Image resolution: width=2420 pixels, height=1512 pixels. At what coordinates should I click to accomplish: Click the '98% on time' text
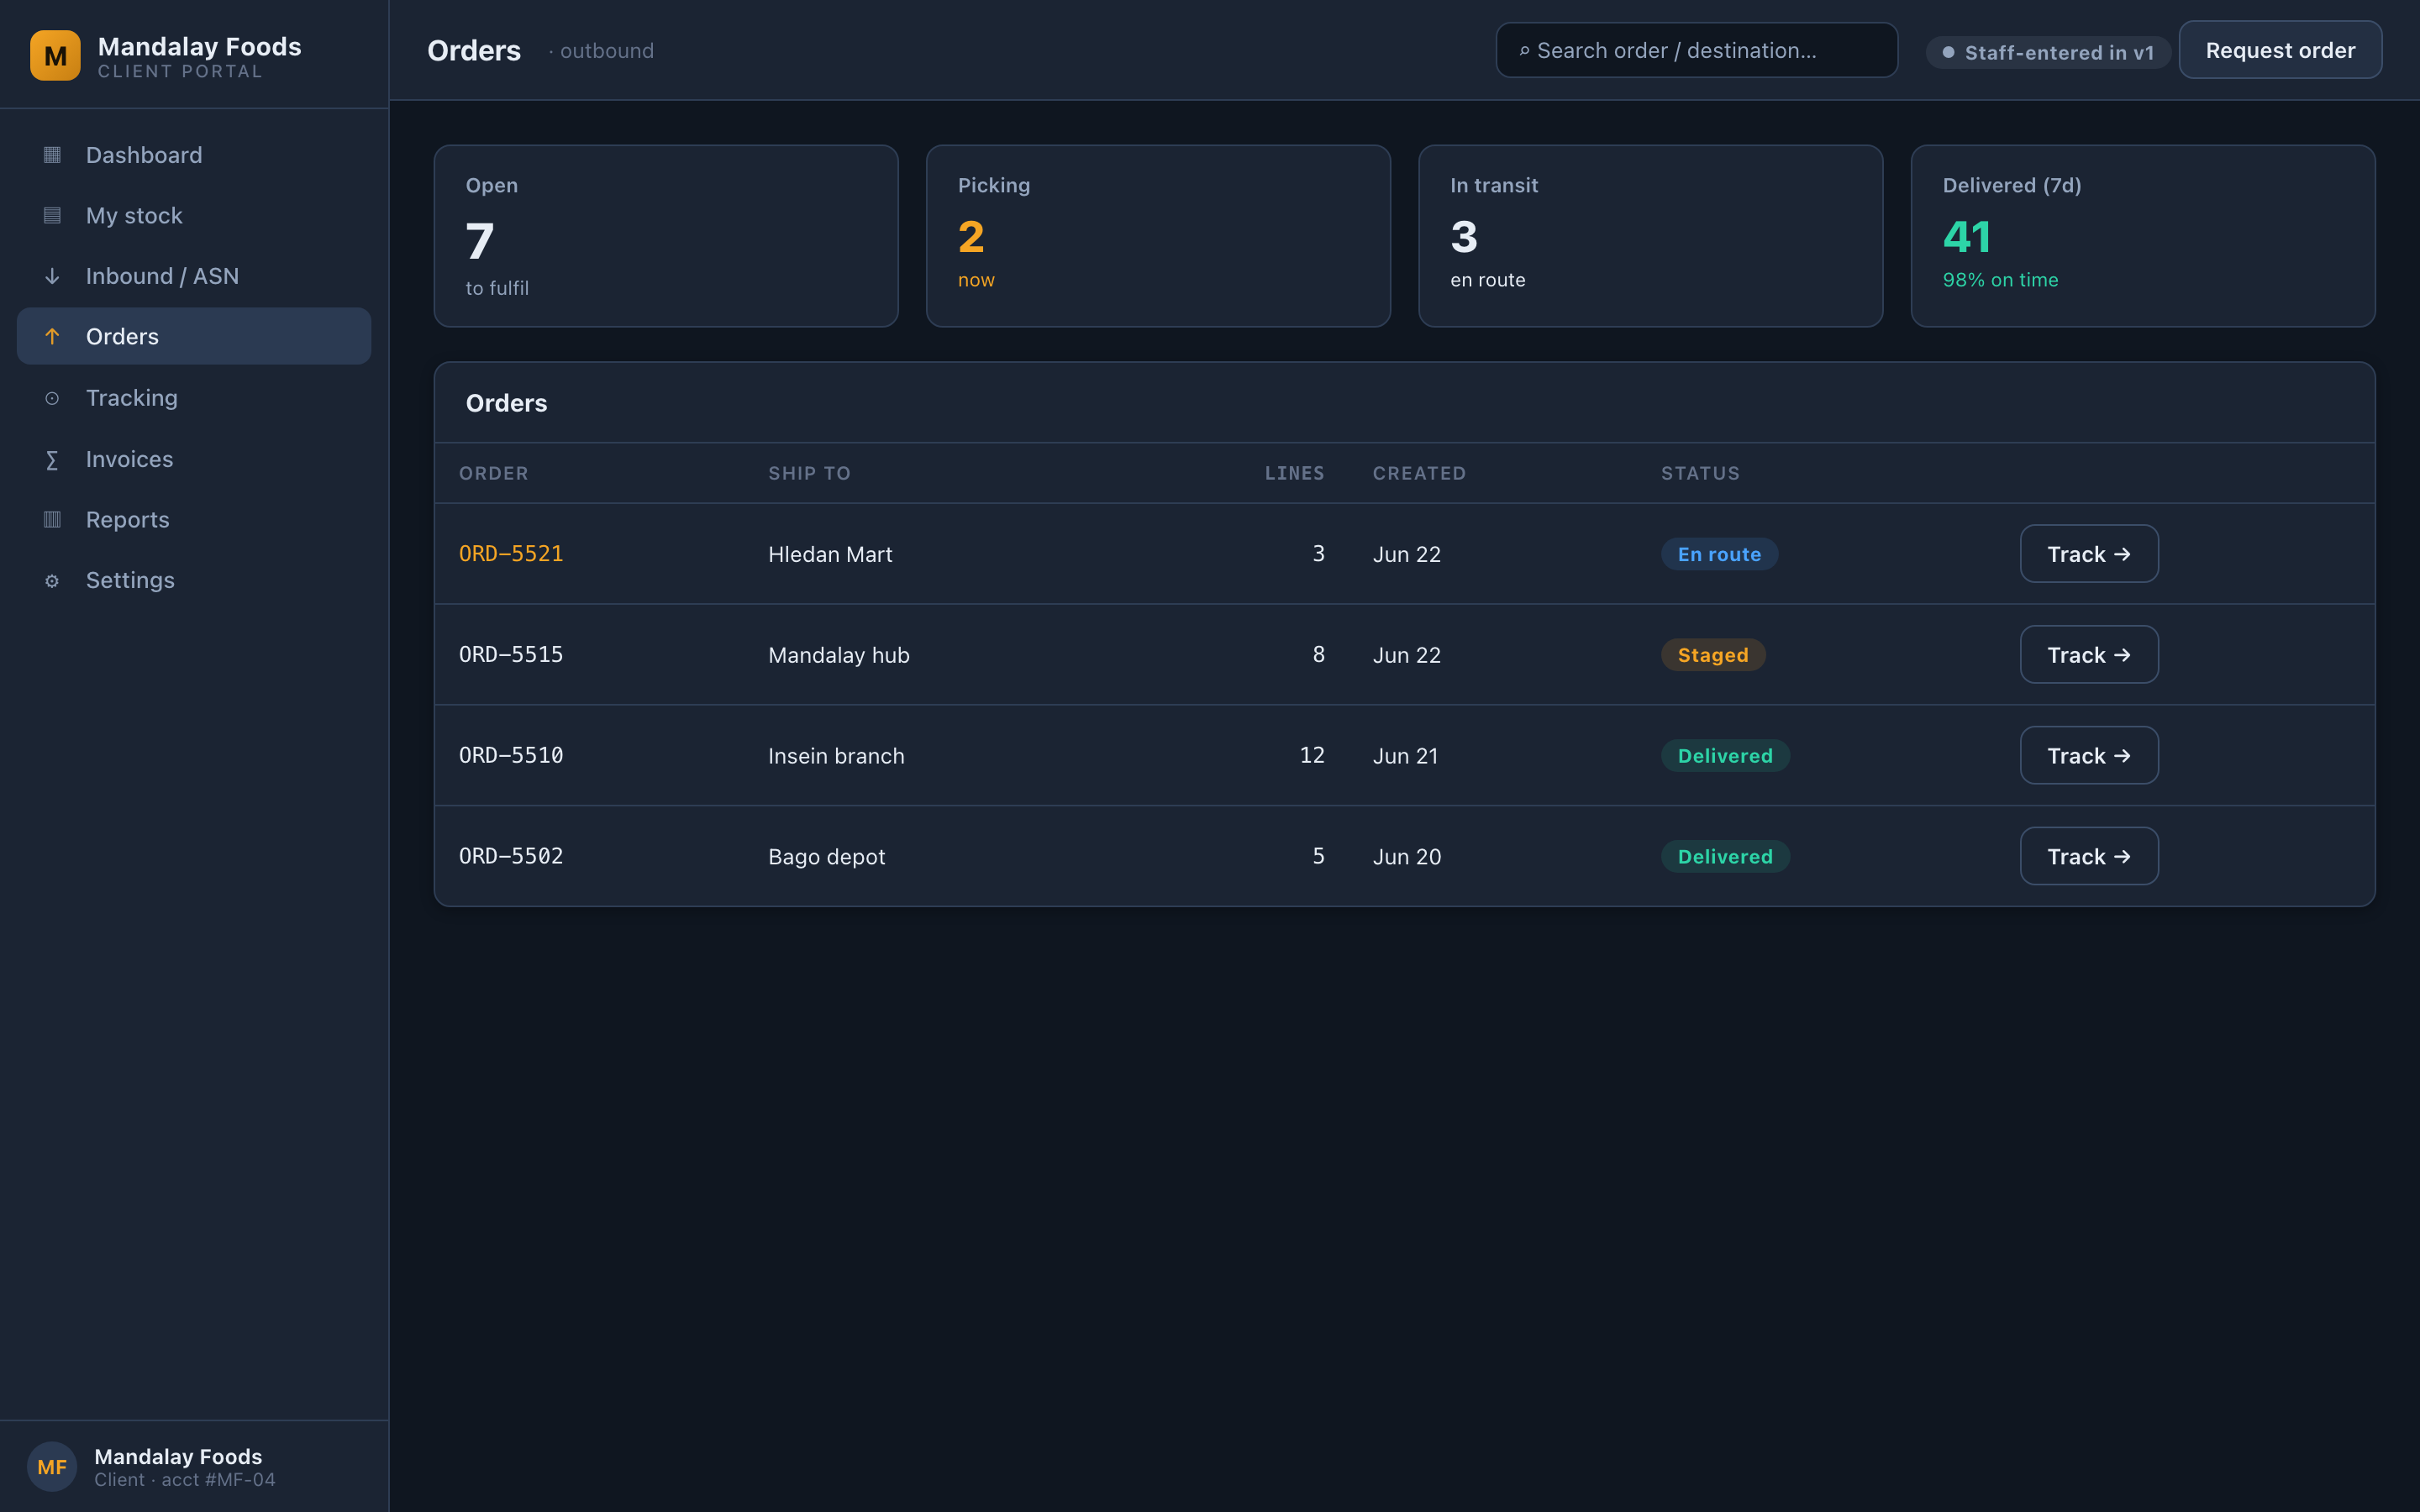click(x=2000, y=280)
